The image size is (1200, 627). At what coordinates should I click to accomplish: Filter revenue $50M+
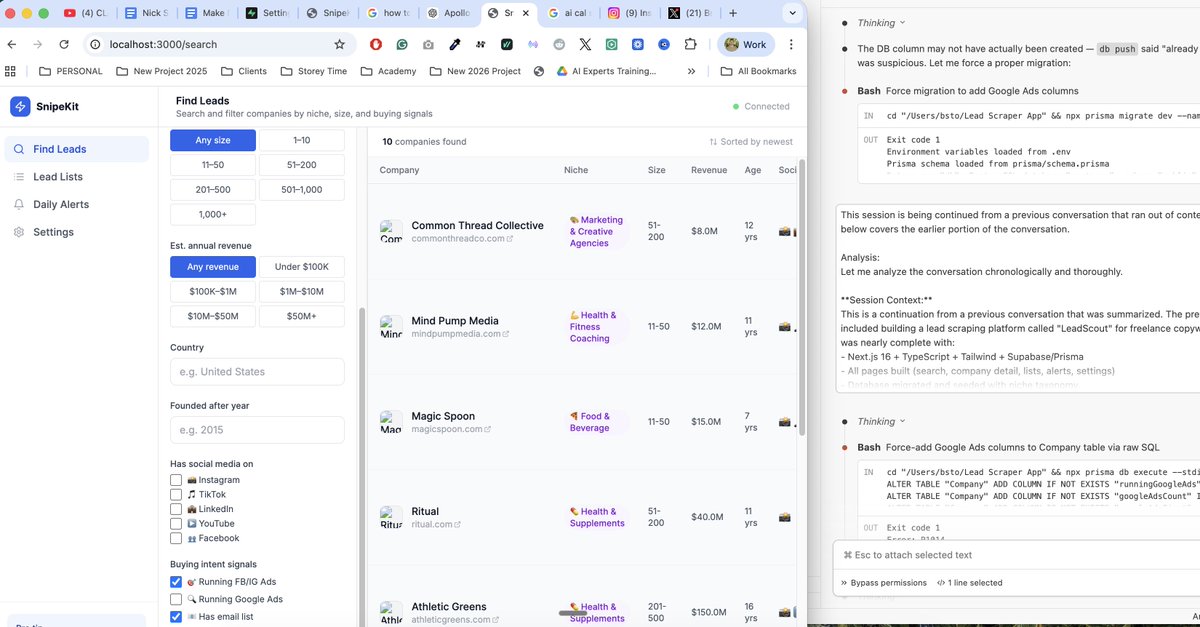[301, 316]
